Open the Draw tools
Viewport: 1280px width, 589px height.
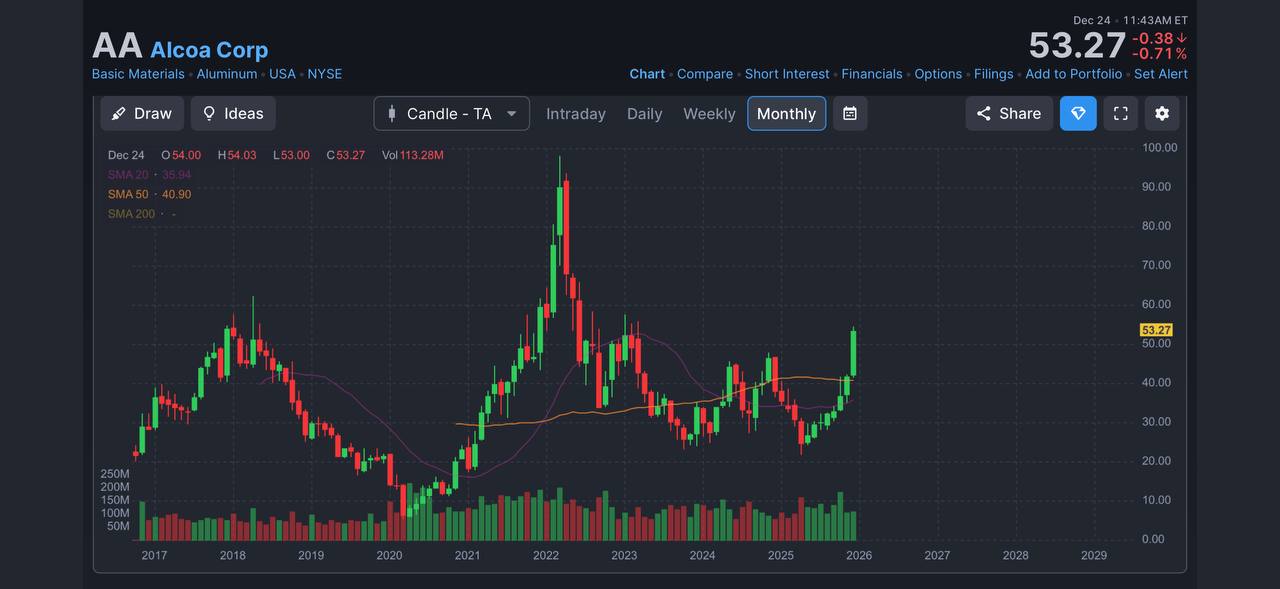point(142,114)
